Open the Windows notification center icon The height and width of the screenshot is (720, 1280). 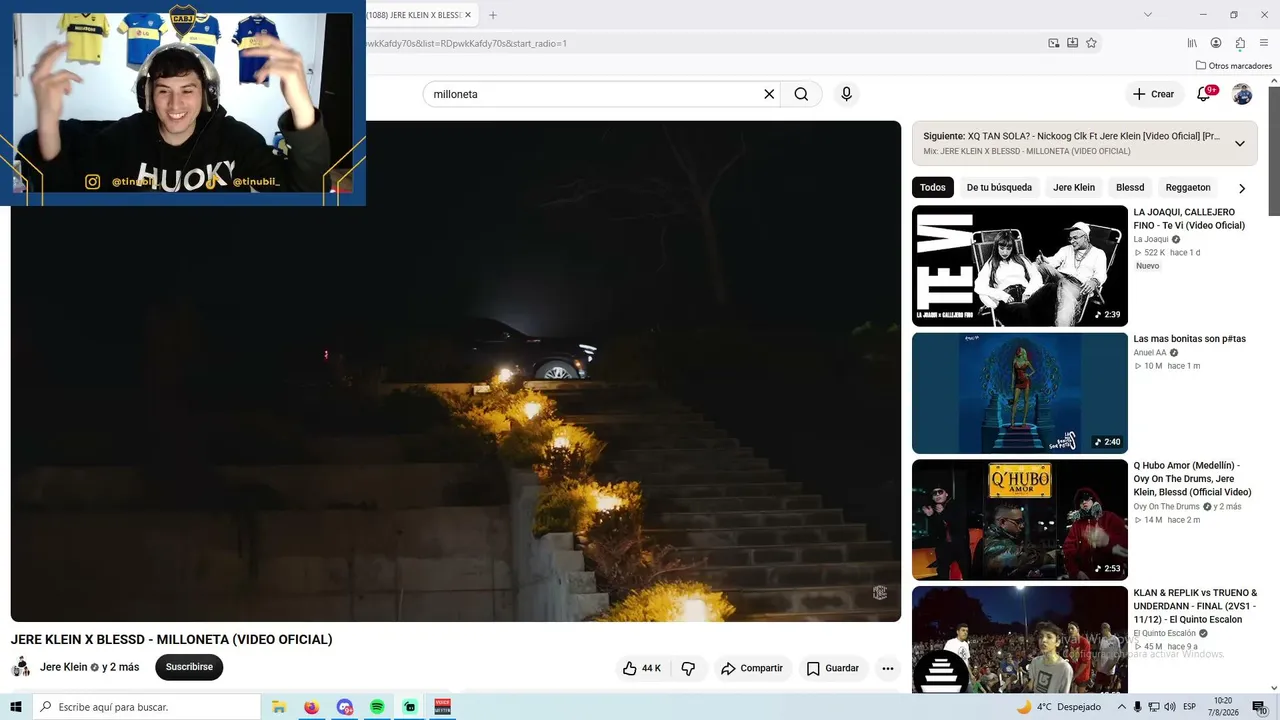point(1260,707)
